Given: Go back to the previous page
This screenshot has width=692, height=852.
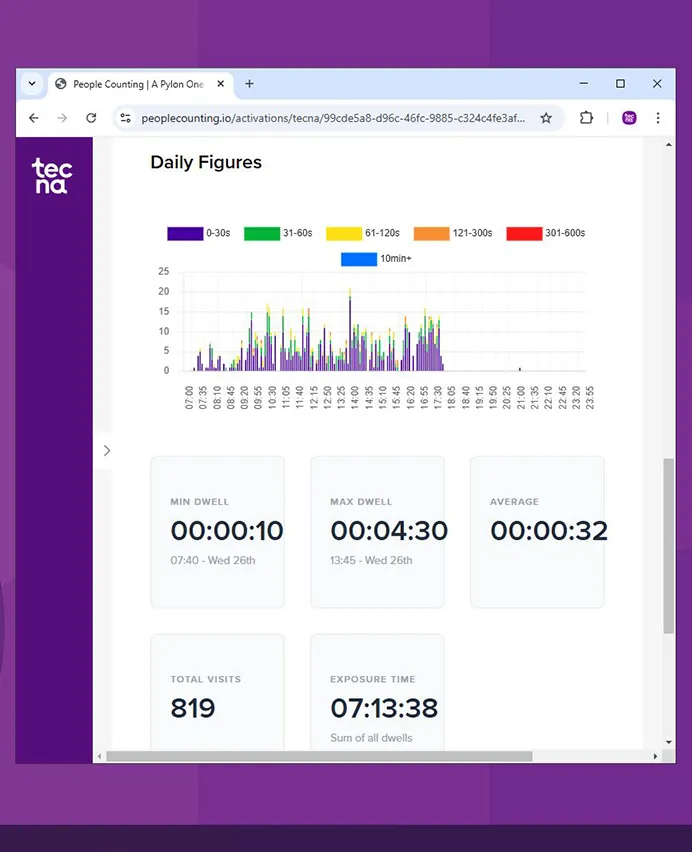Looking at the screenshot, I should point(33,118).
